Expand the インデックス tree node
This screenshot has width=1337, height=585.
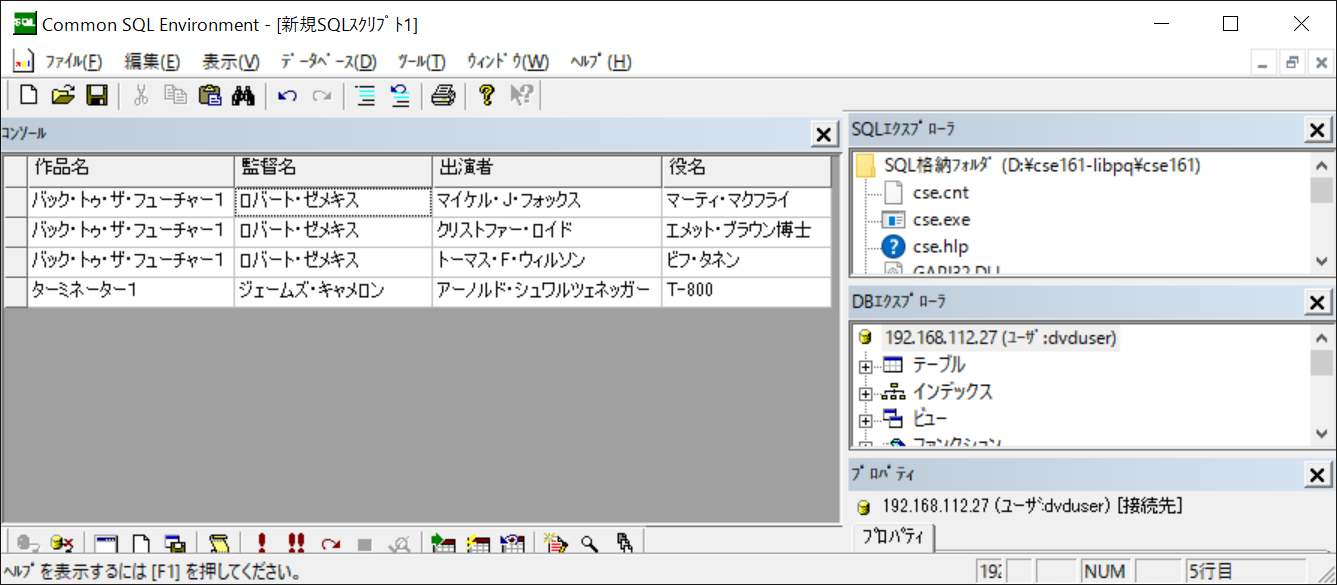click(x=866, y=393)
